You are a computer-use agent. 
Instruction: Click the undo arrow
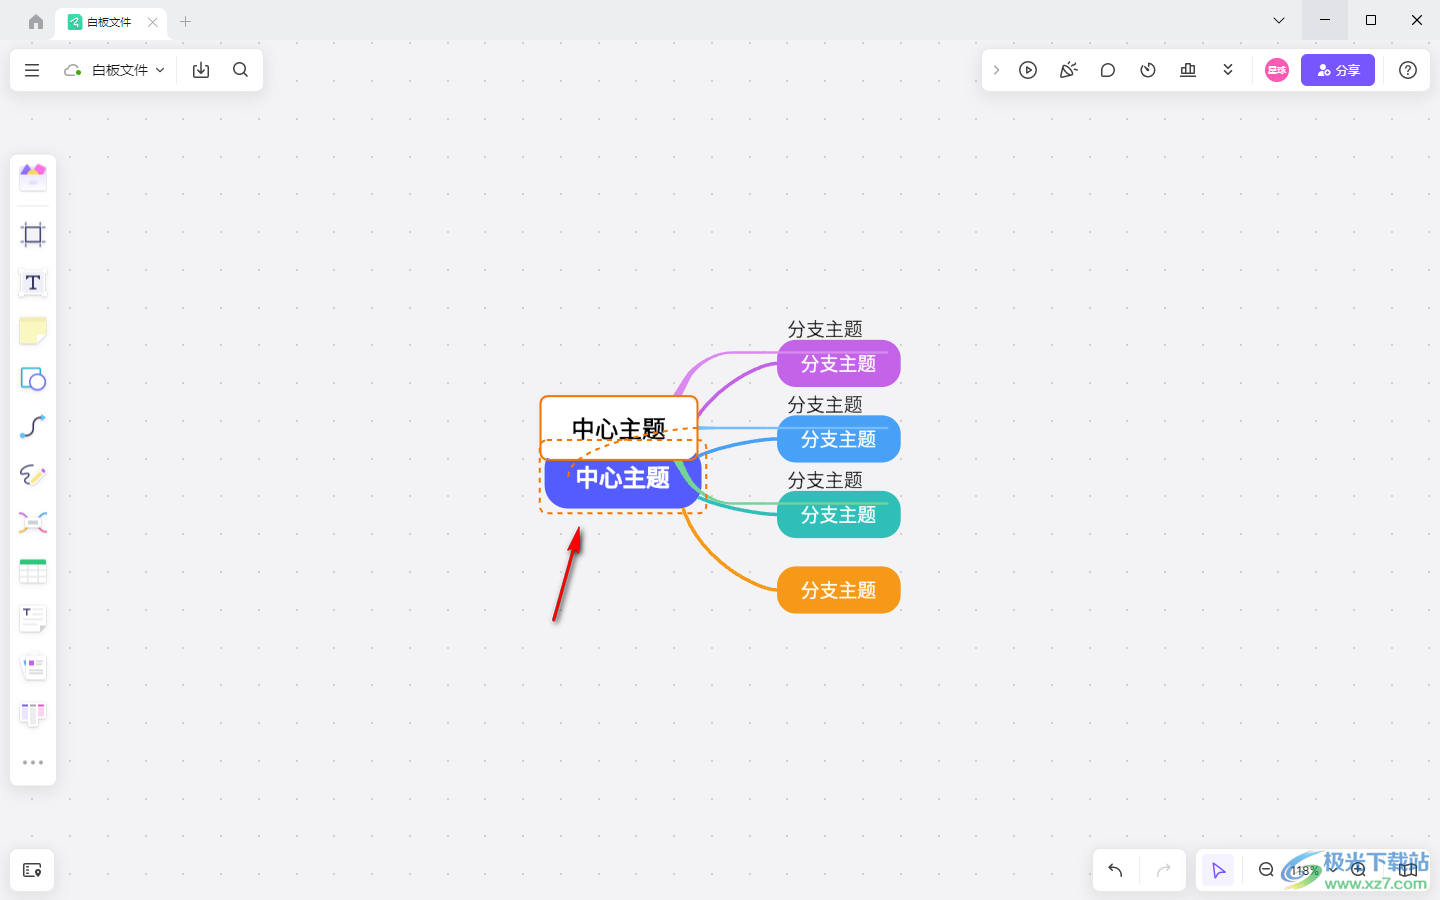tap(1116, 870)
